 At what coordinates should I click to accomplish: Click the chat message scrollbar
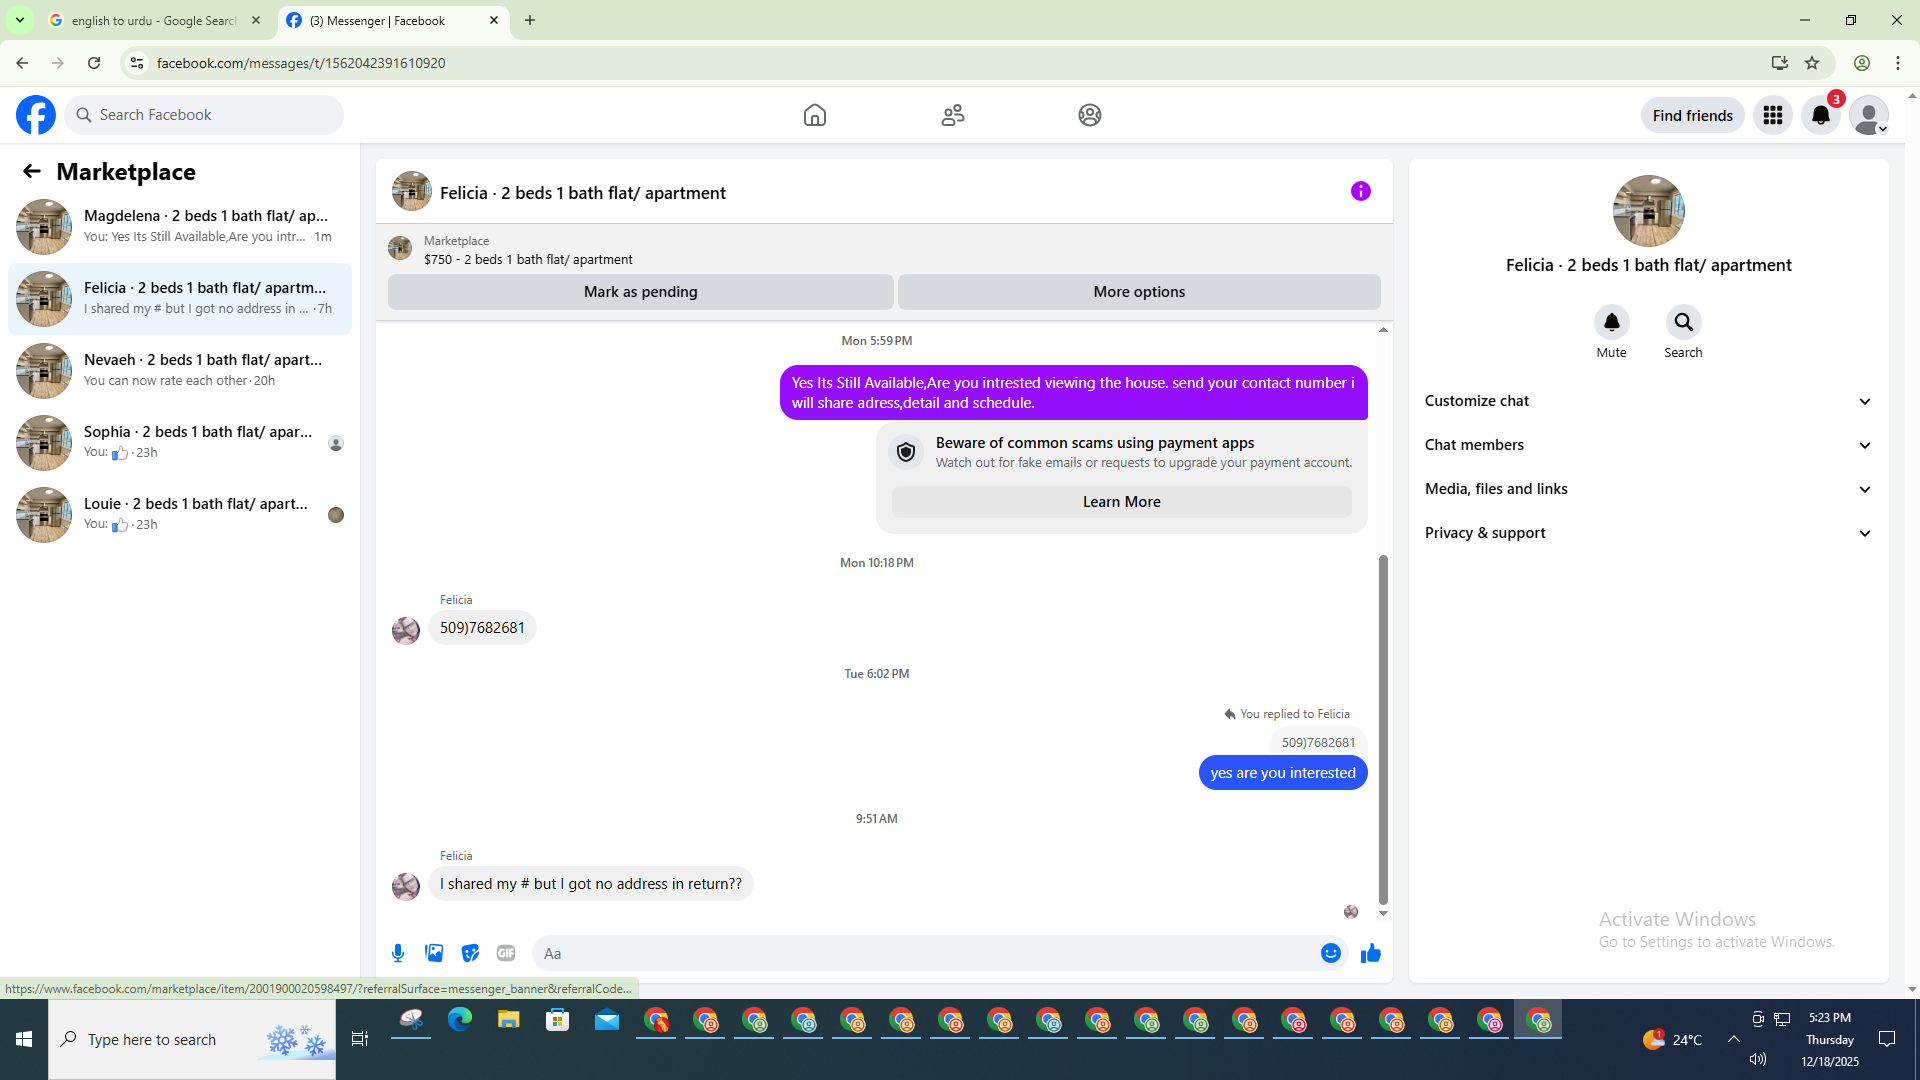click(1383, 730)
